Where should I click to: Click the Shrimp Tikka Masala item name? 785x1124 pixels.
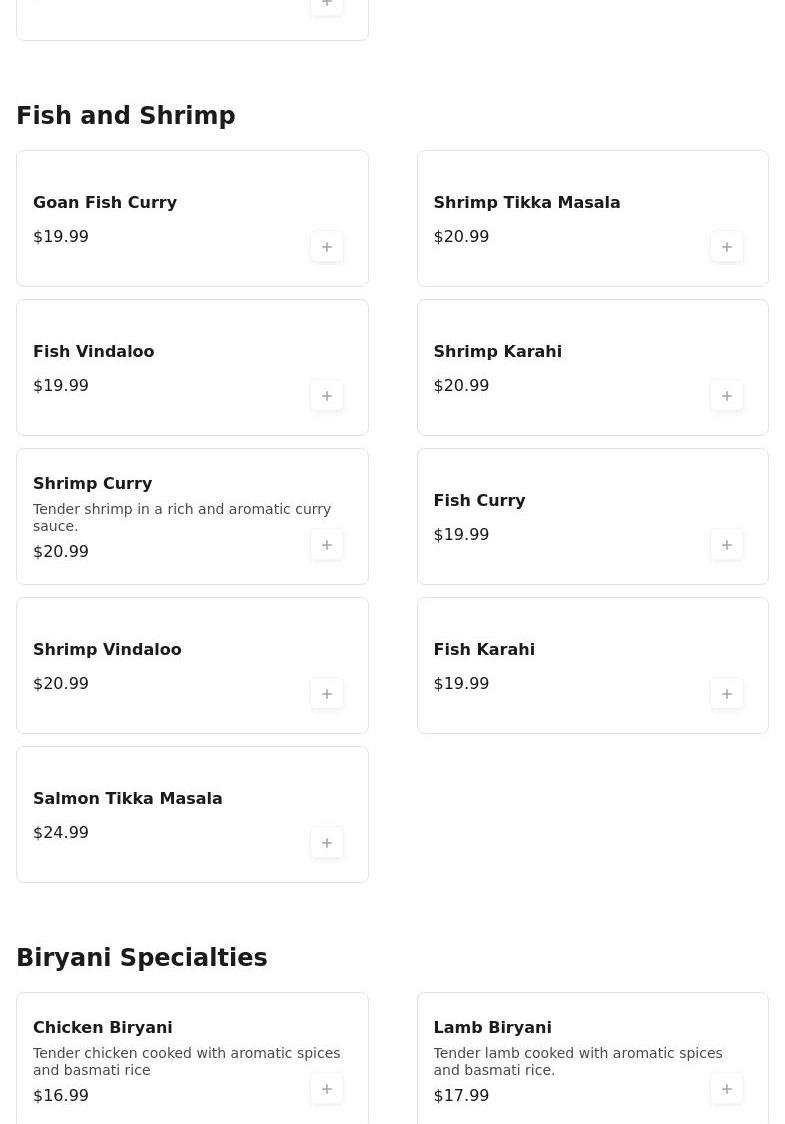[527, 202]
